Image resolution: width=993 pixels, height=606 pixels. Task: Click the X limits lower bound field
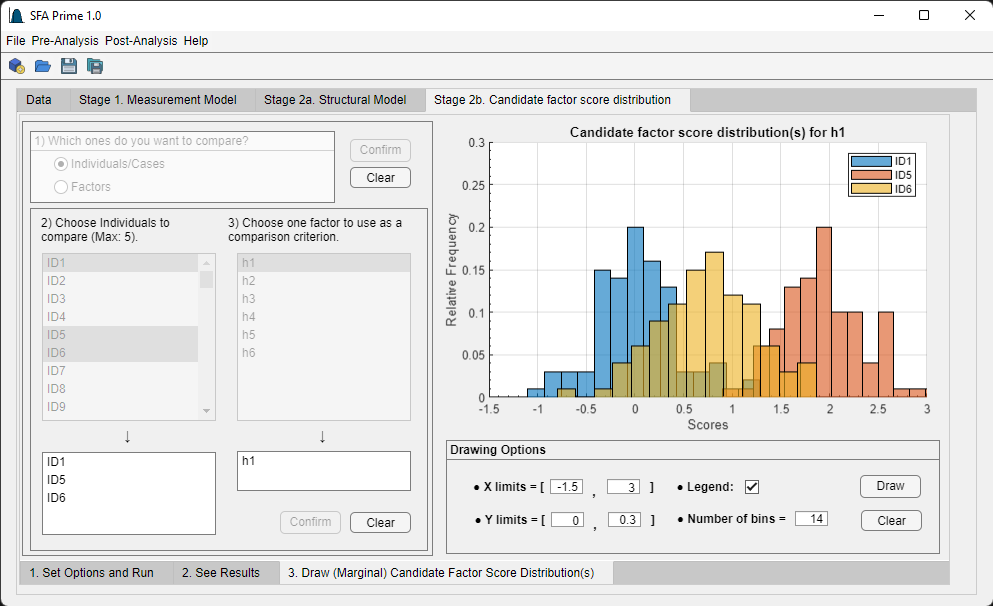click(566, 486)
